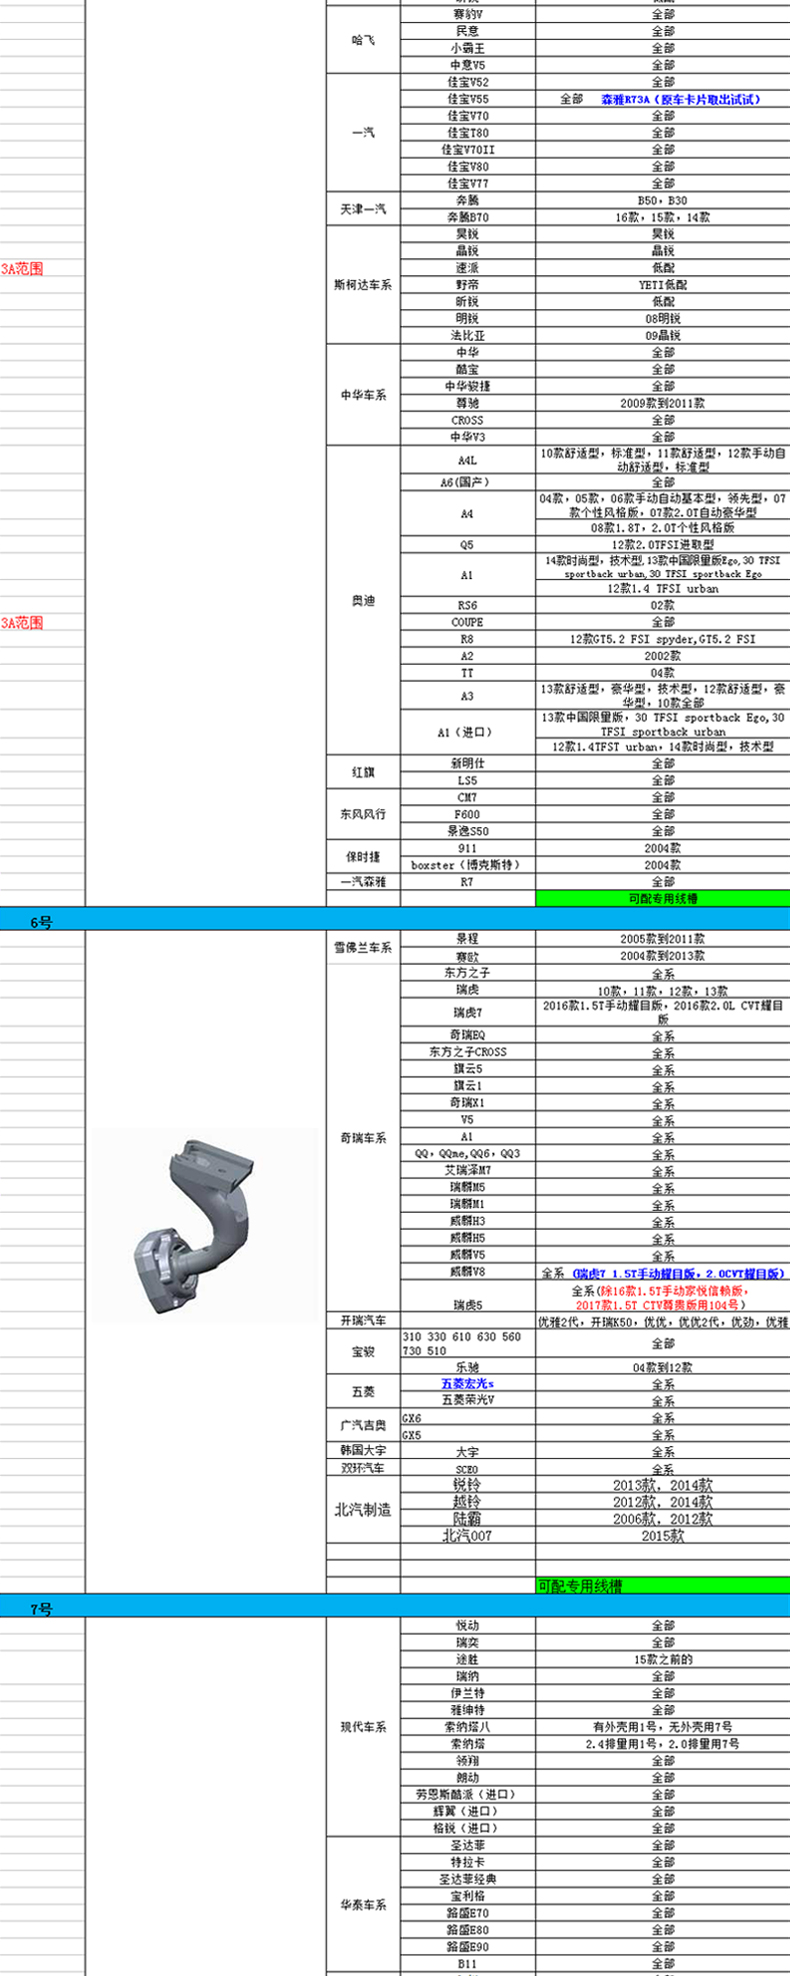Select the A4L model cell

point(468,460)
